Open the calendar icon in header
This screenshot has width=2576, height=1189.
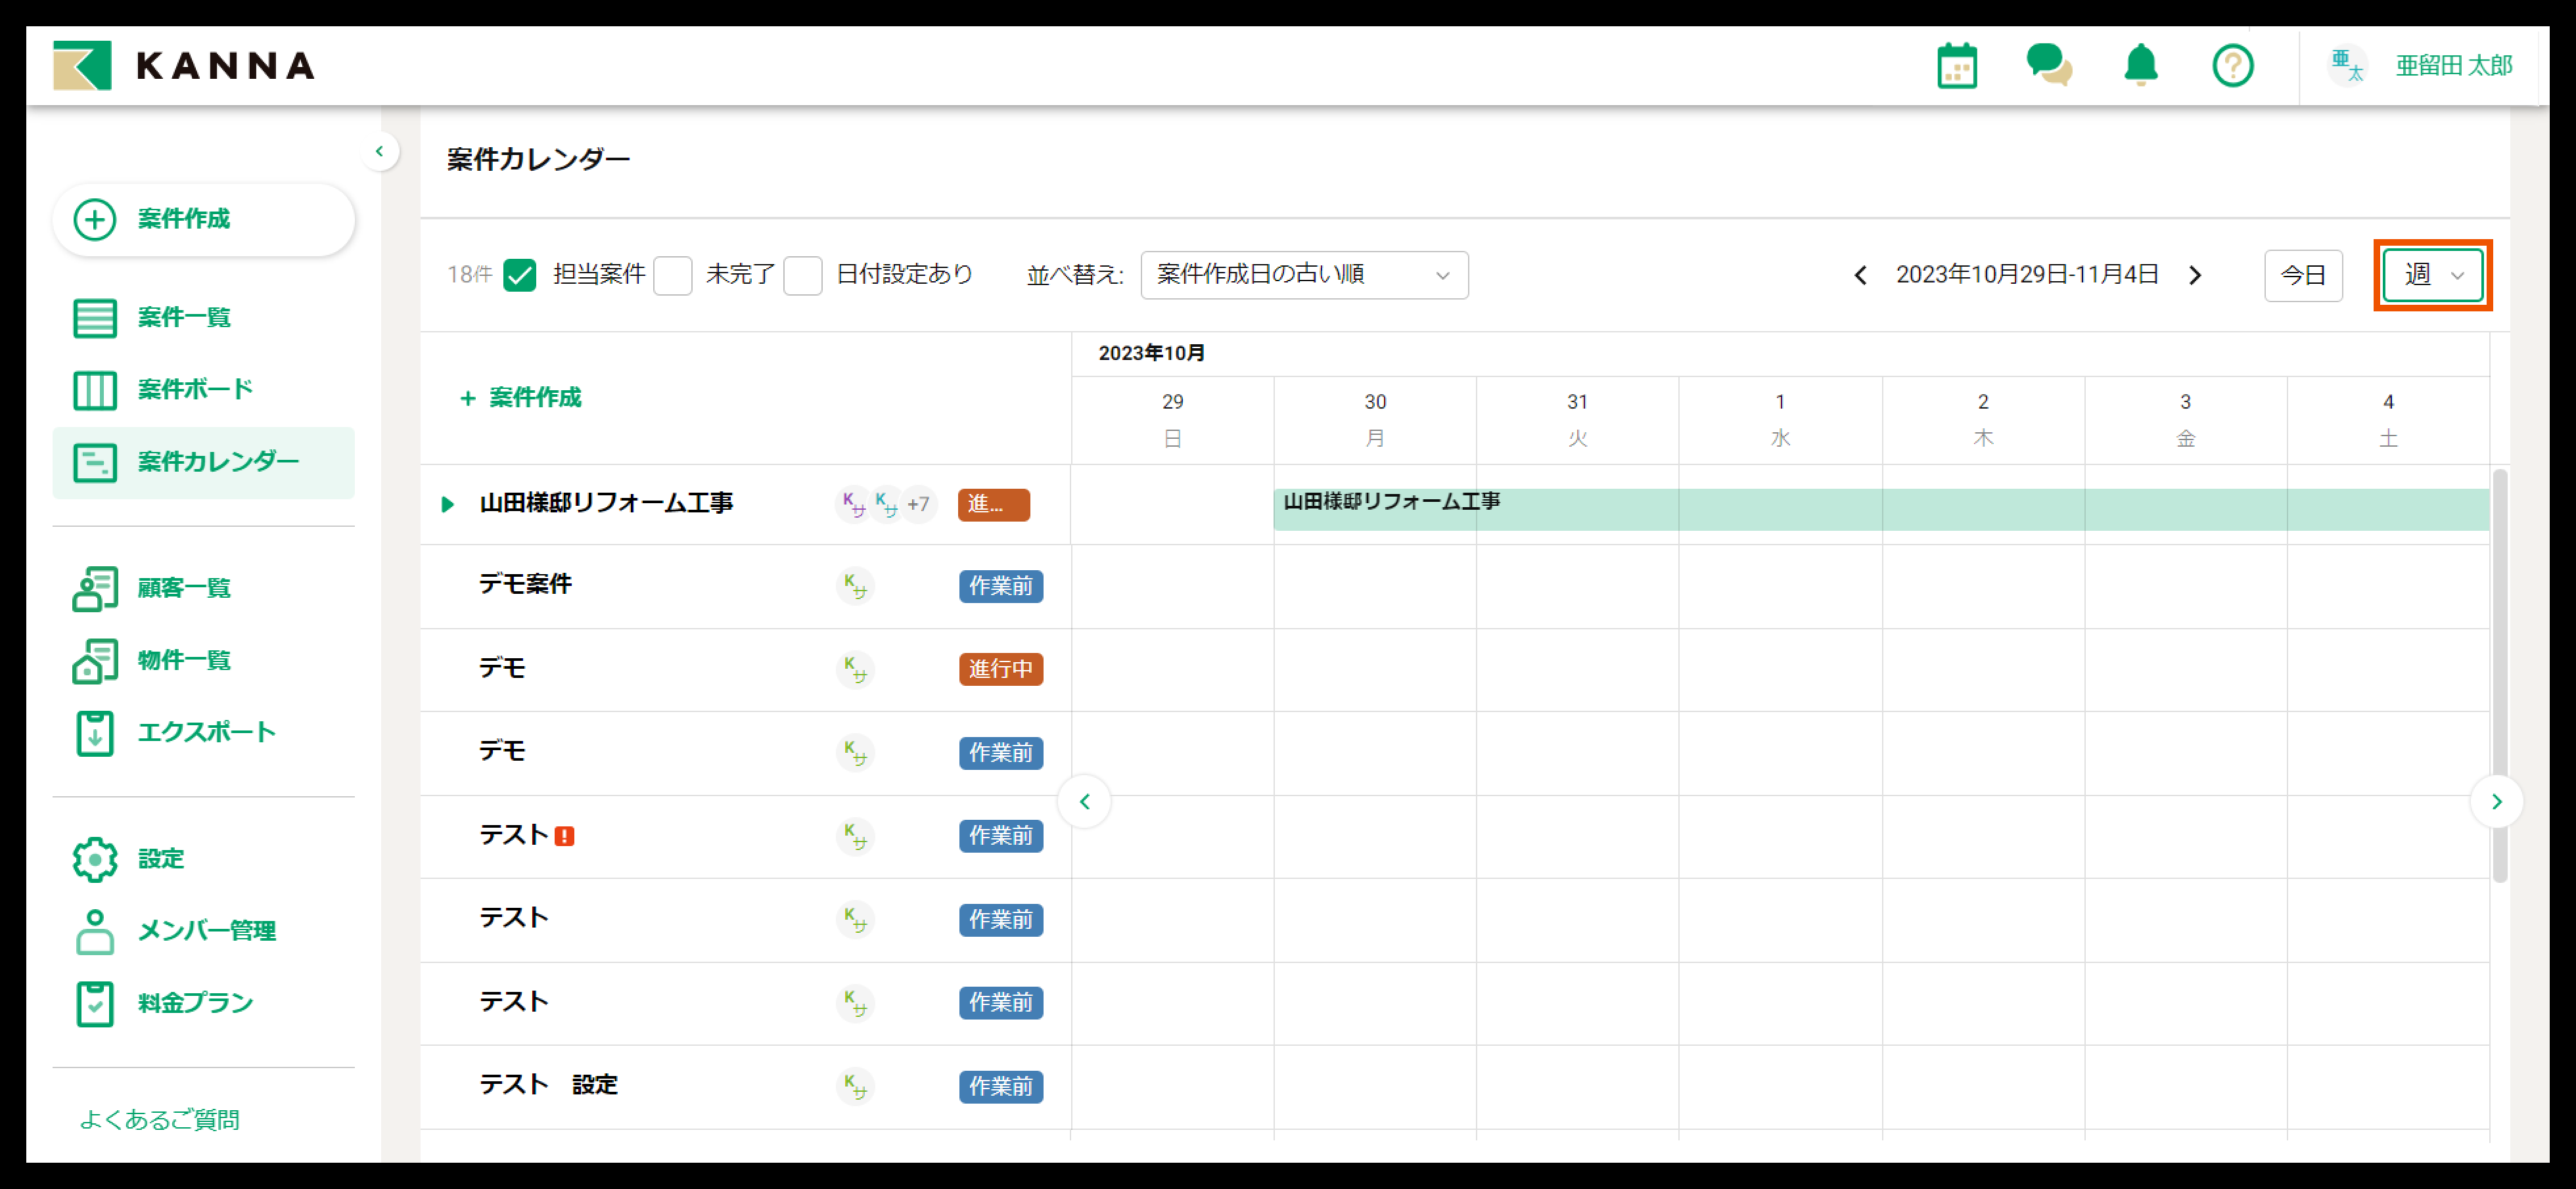(1957, 66)
